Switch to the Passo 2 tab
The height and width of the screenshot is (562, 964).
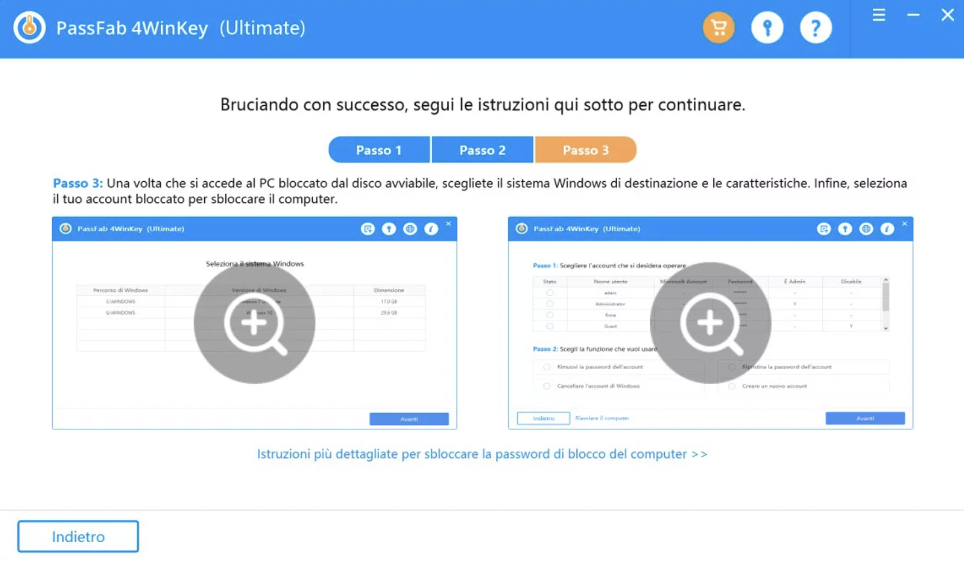coord(483,150)
